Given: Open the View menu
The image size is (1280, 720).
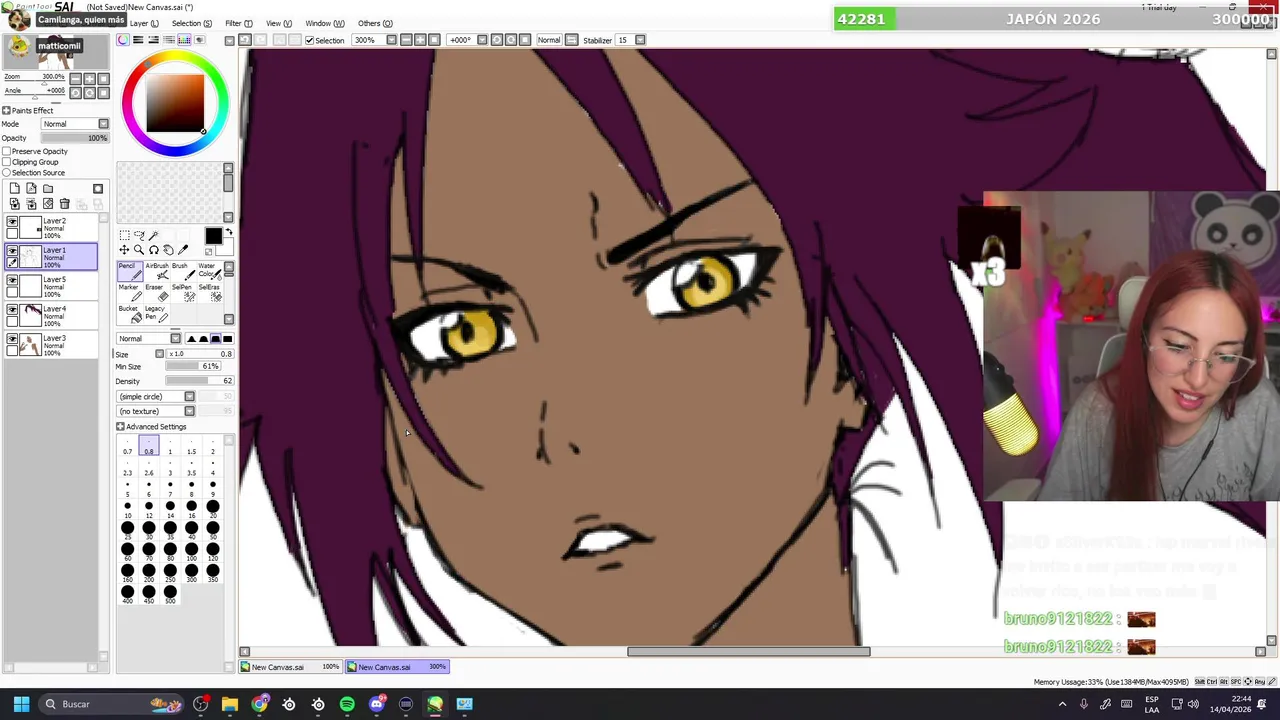Looking at the screenshot, I should point(279,23).
